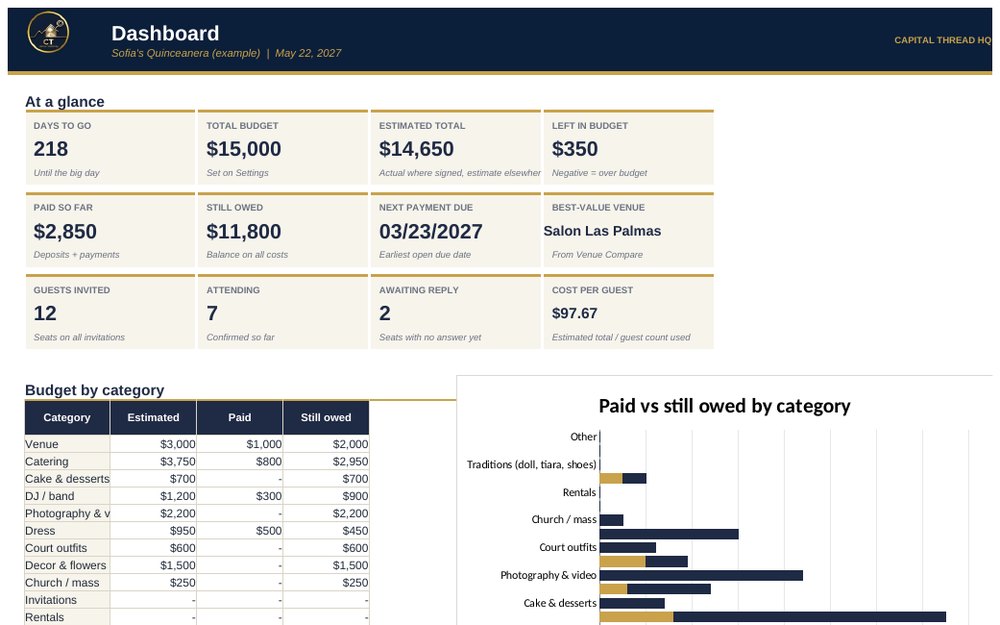Click the Paid column header
The image size is (1000, 625).
[240, 417]
